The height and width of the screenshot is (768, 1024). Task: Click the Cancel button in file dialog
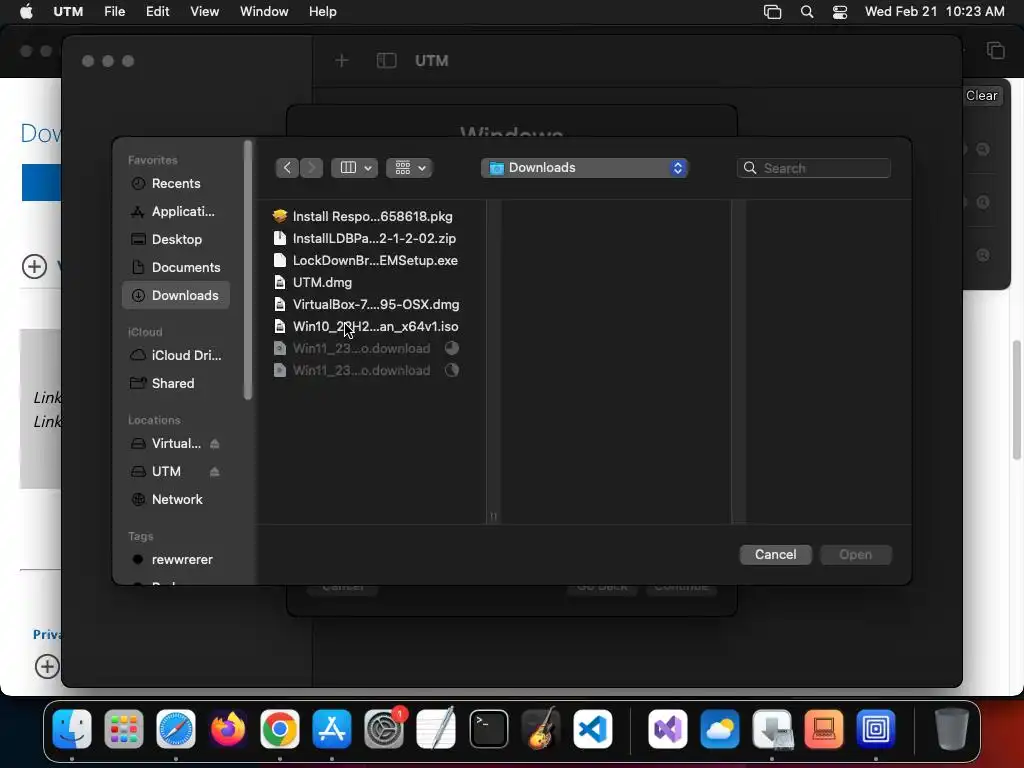pyautogui.click(x=775, y=554)
